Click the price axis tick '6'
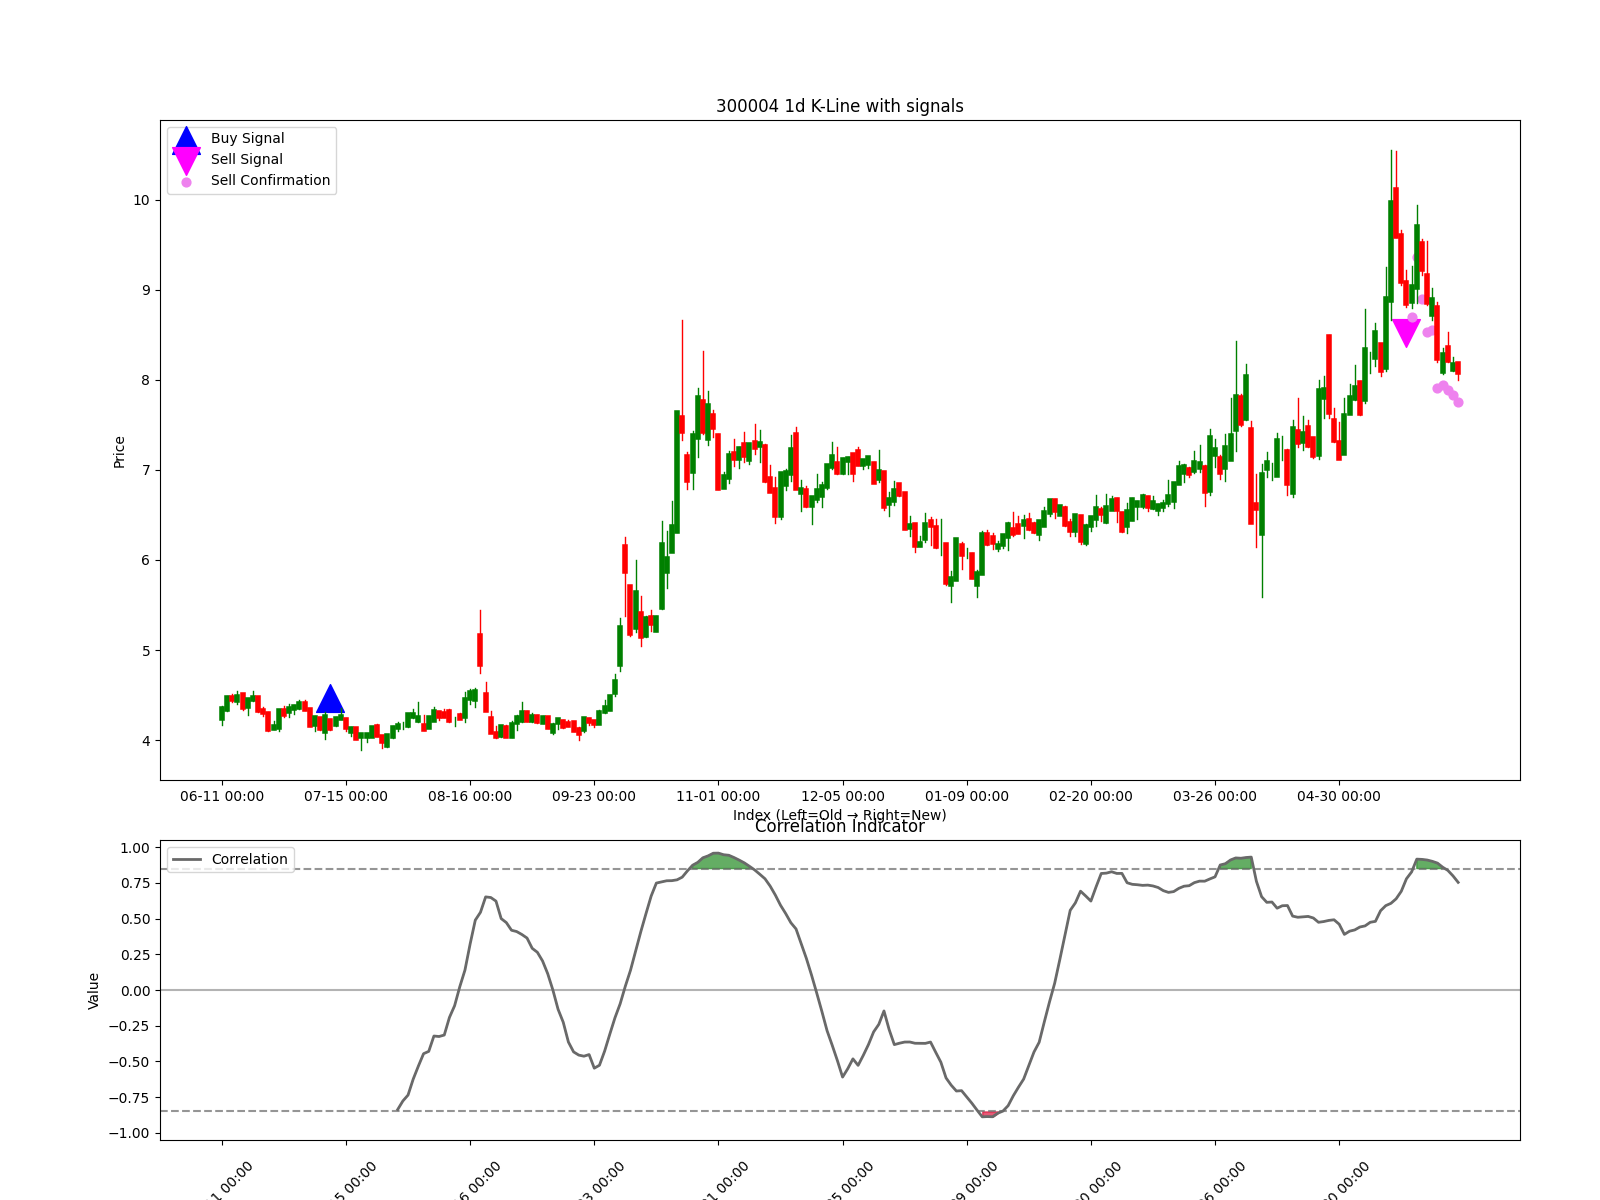1600x1200 pixels. 145,560
